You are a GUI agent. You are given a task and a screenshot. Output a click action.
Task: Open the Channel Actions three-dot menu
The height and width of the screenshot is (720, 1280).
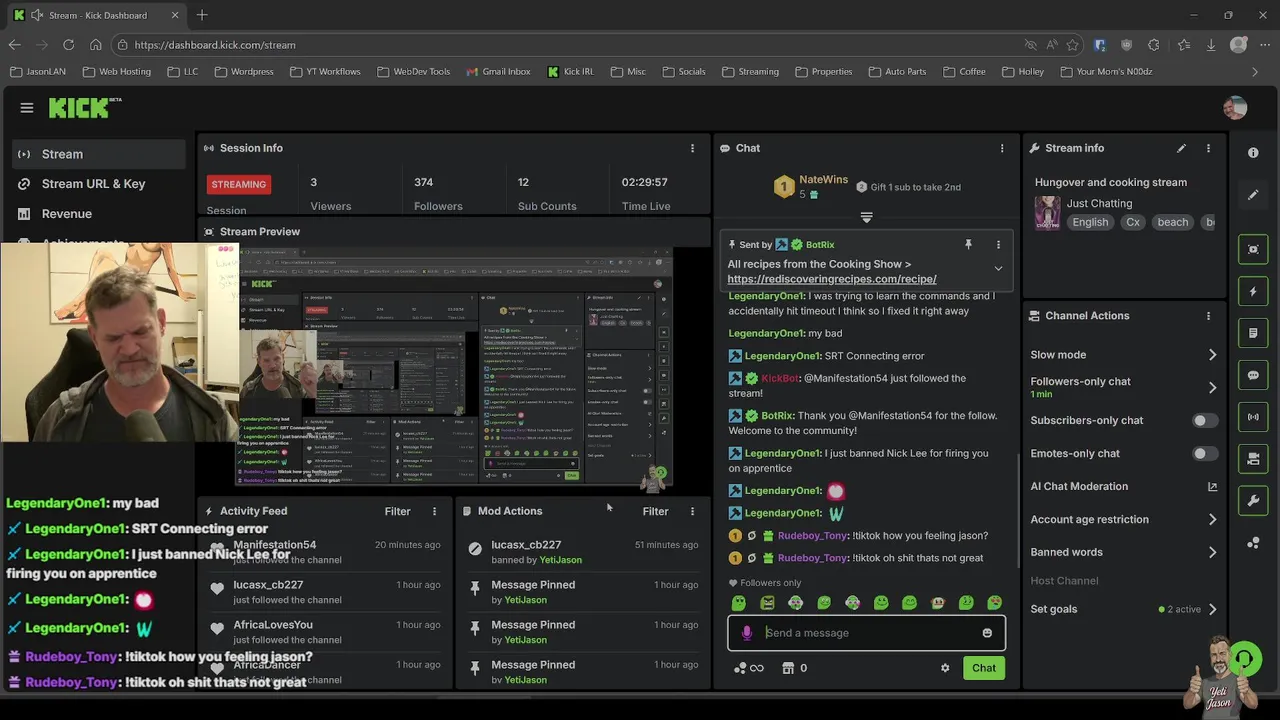[x=1208, y=316]
